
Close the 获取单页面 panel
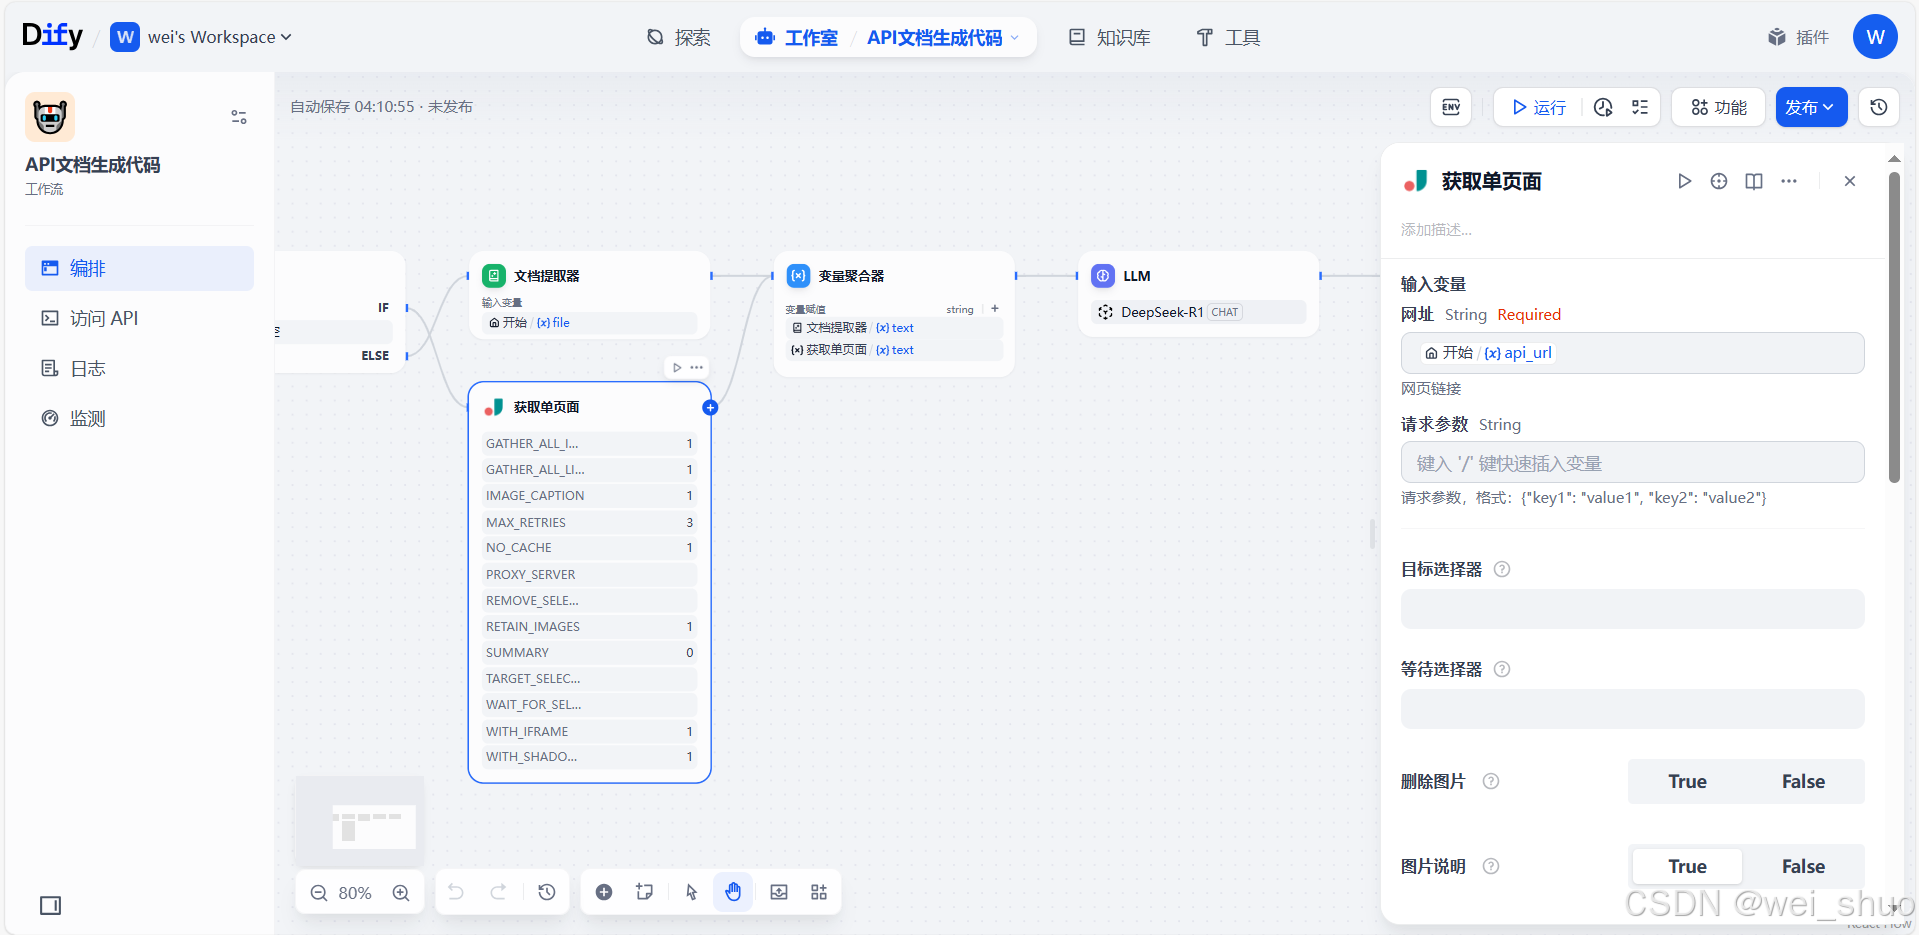(1850, 181)
